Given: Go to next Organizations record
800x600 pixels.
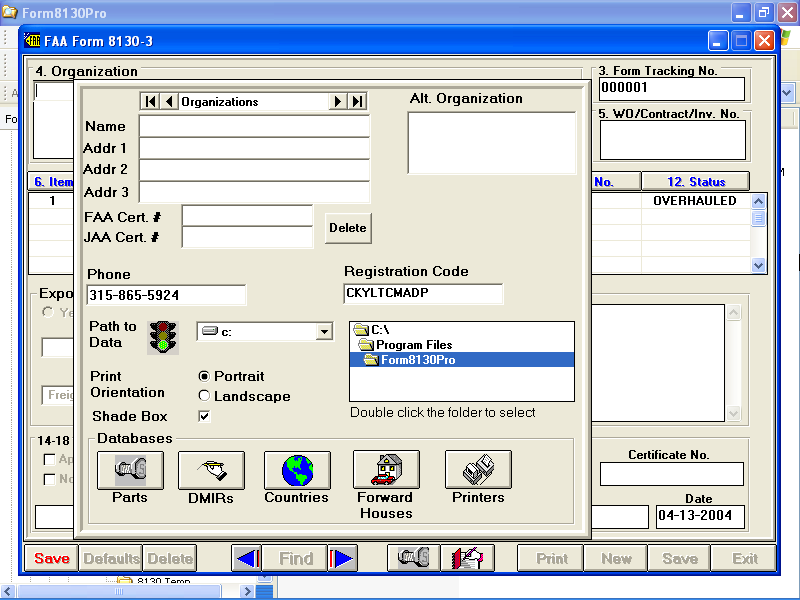Looking at the screenshot, I should [338, 101].
